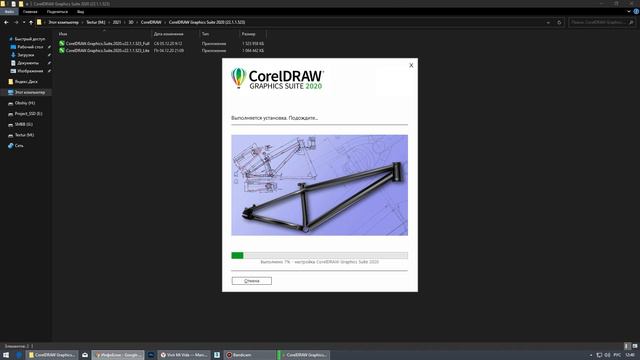The image size is (640, 360).
Task: Open Explorer help icon
Action: 636,12
